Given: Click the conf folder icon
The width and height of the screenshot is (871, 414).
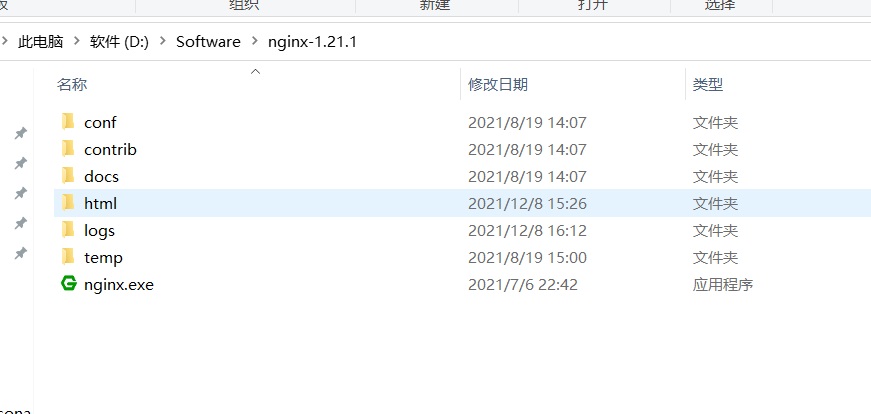Looking at the screenshot, I should click(x=68, y=122).
